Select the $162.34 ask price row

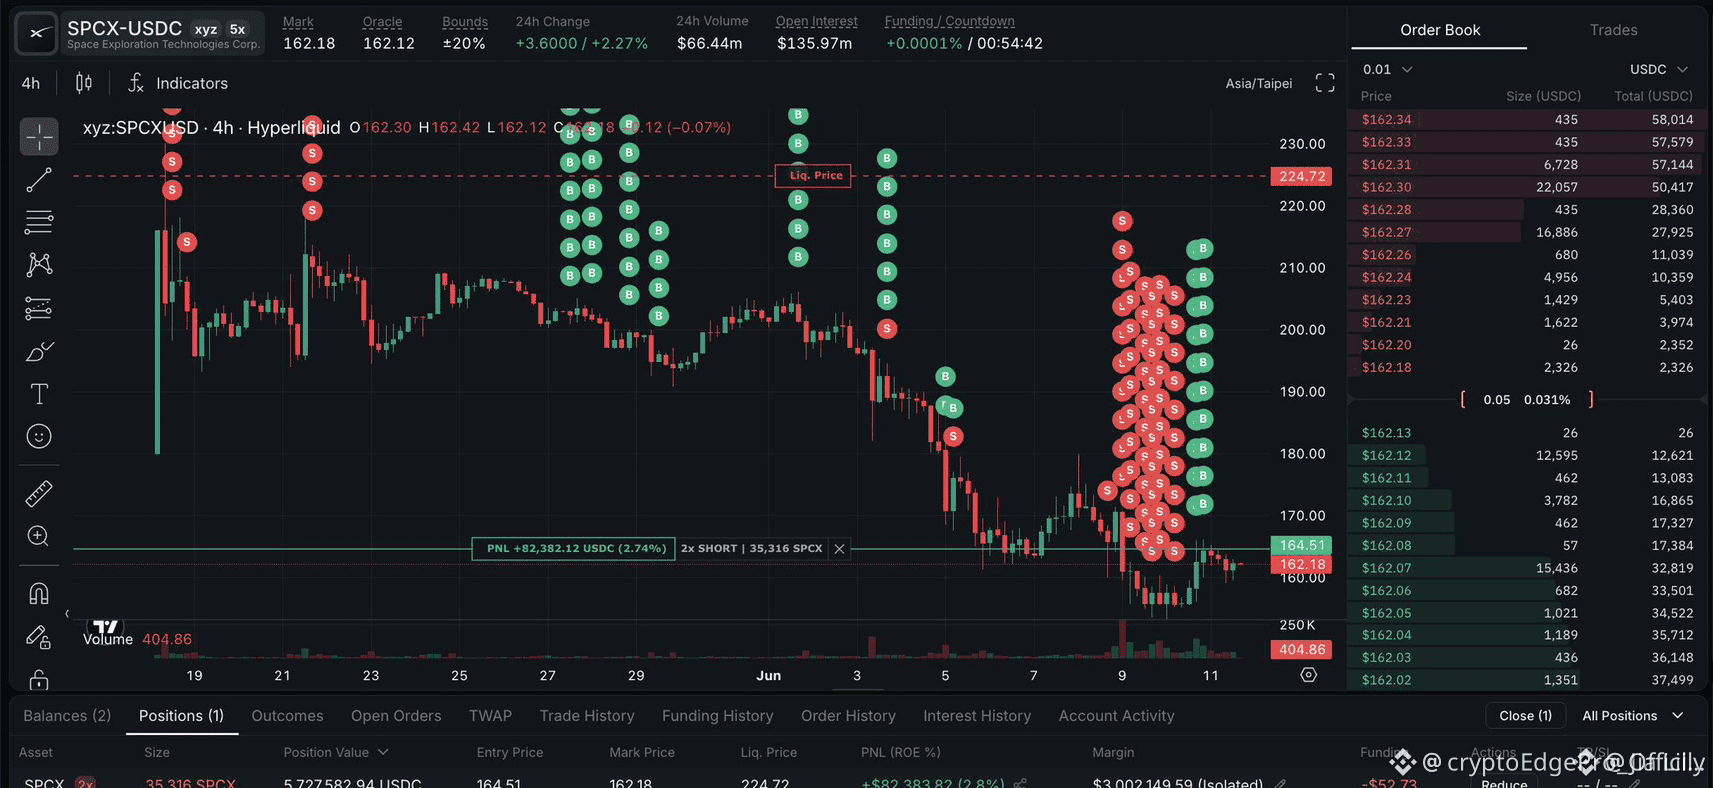(1526, 119)
